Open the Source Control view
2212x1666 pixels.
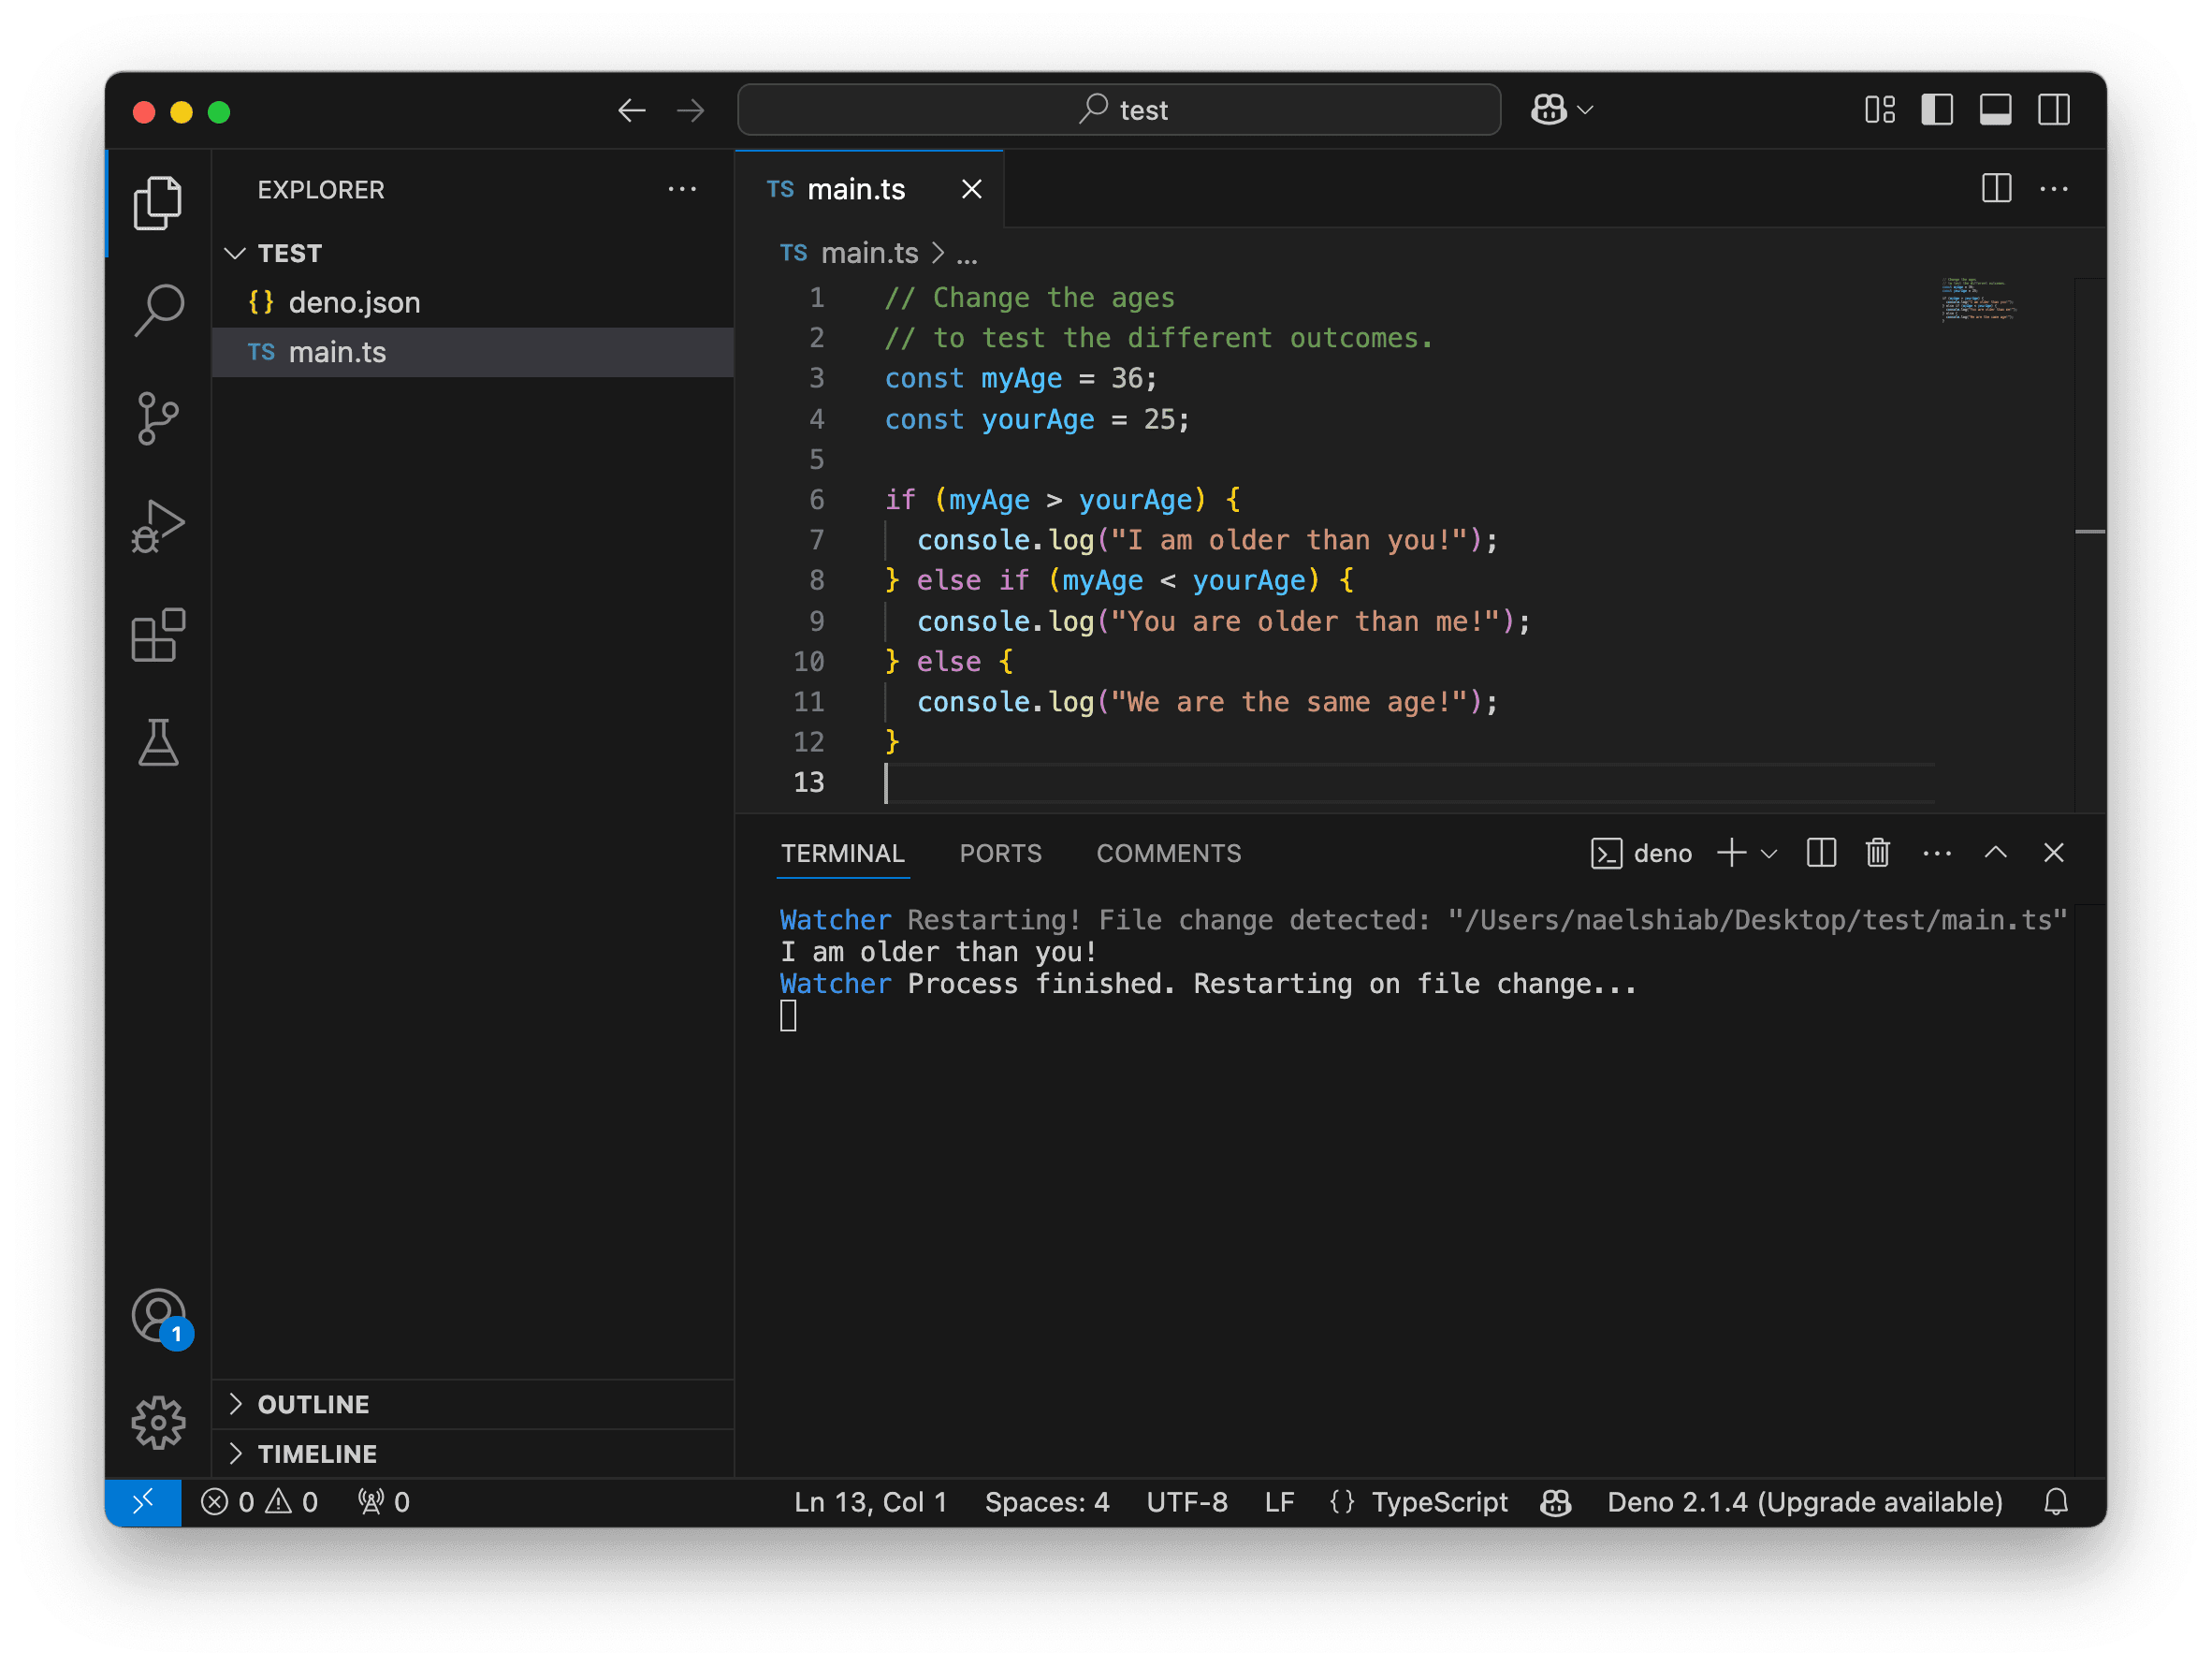158,418
